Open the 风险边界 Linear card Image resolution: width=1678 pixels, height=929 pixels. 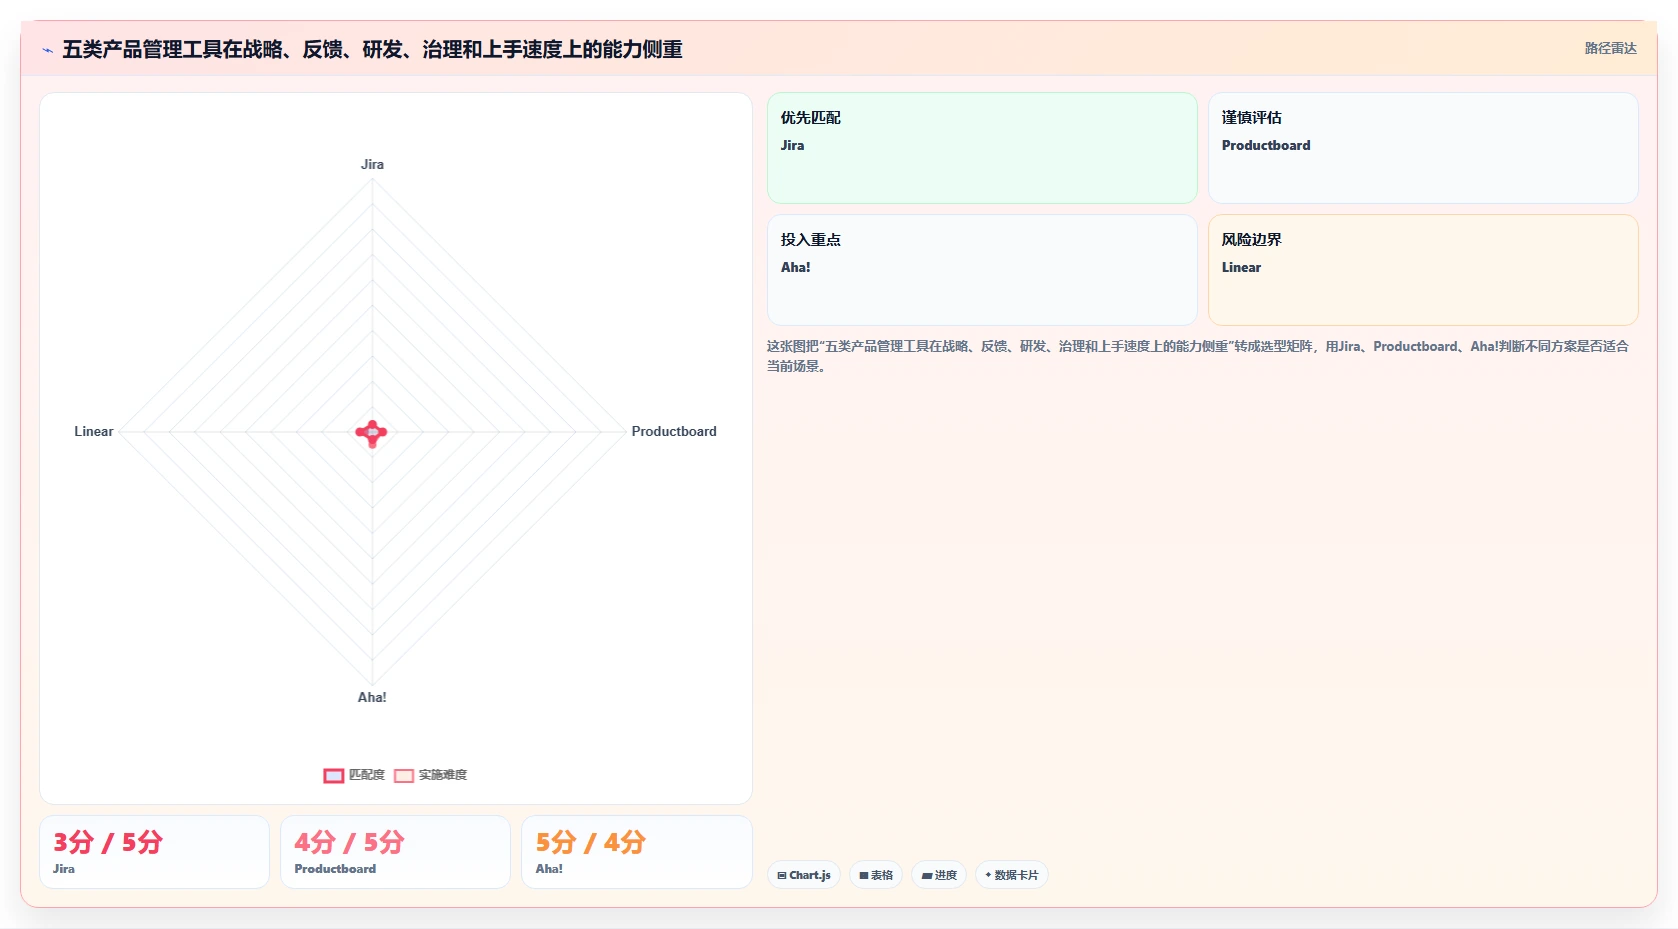[1423, 270]
